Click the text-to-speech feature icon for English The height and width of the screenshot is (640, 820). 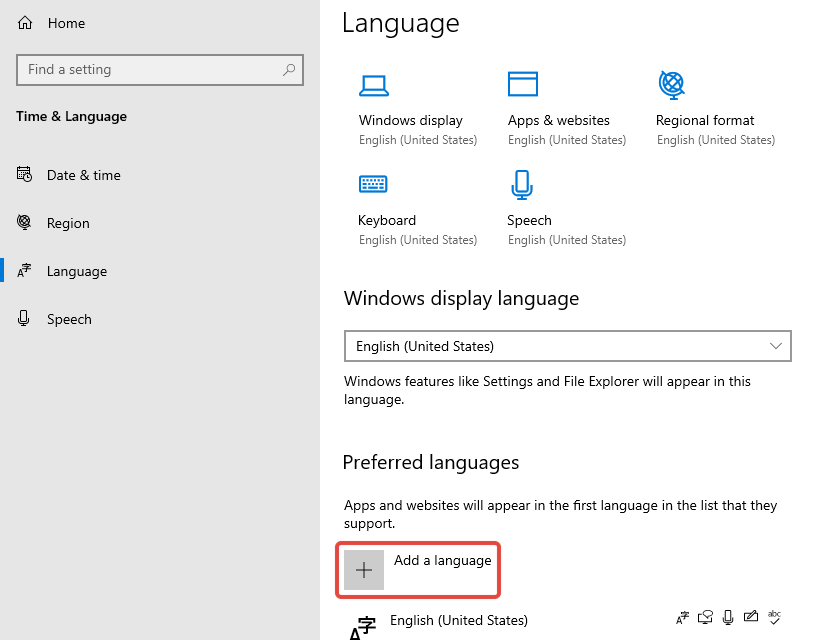[x=705, y=618]
